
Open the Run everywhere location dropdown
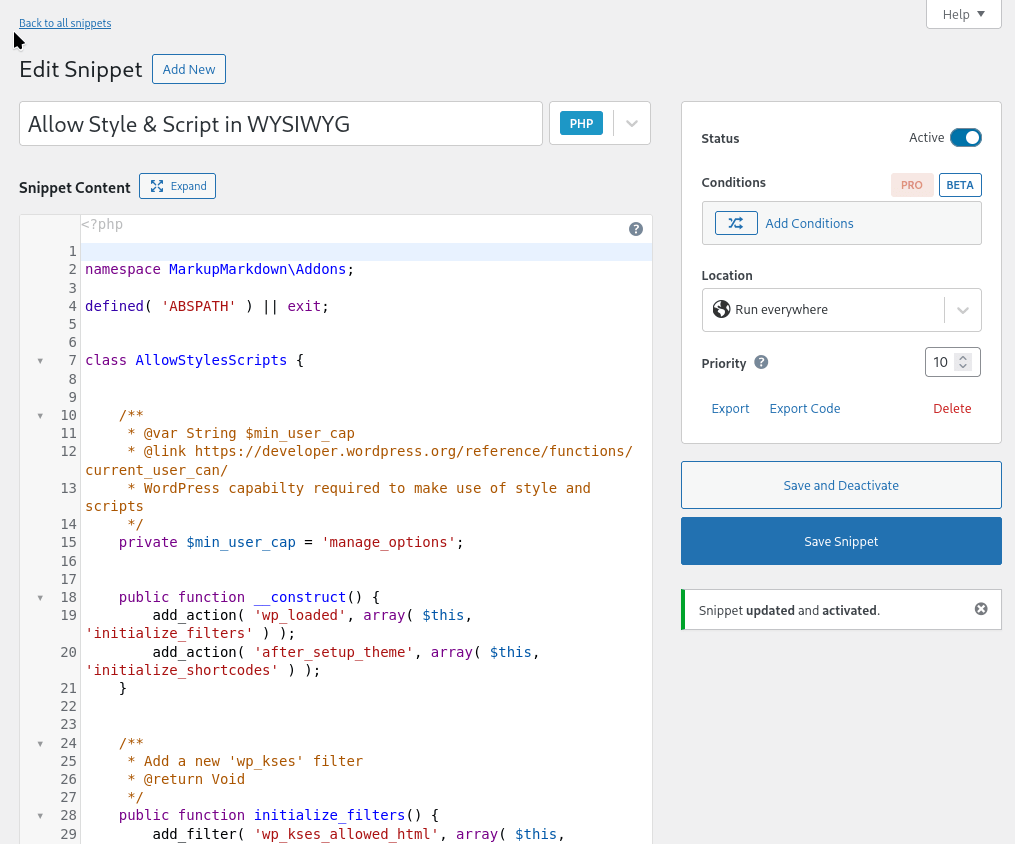[x=962, y=310]
